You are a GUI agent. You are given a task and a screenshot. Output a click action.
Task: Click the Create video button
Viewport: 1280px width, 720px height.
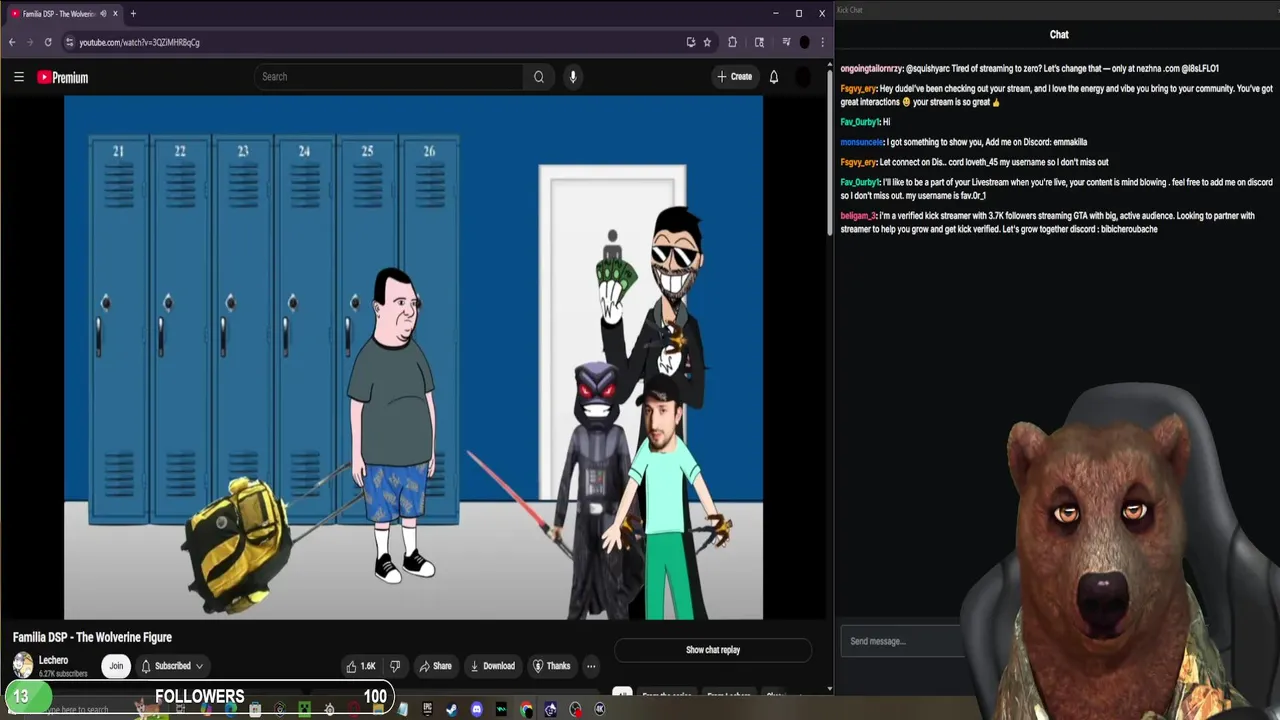[x=734, y=77]
